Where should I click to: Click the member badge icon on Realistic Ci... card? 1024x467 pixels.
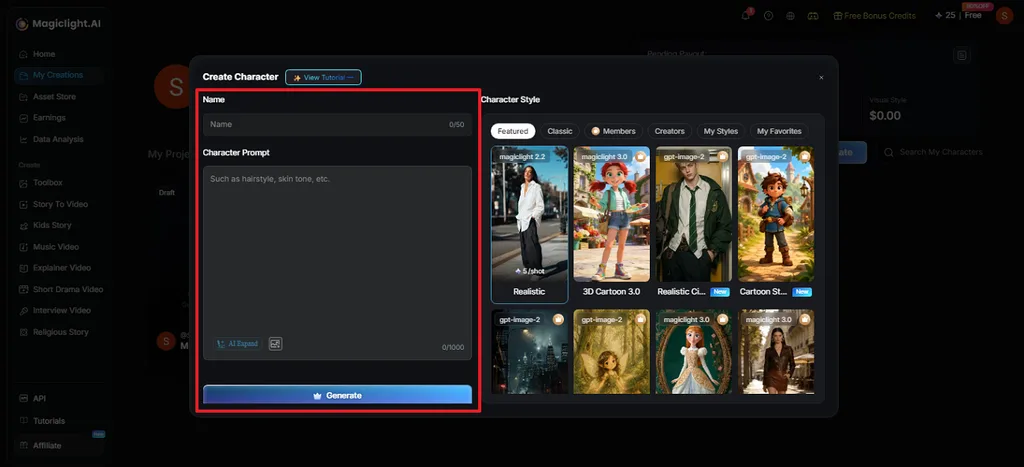(723, 157)
